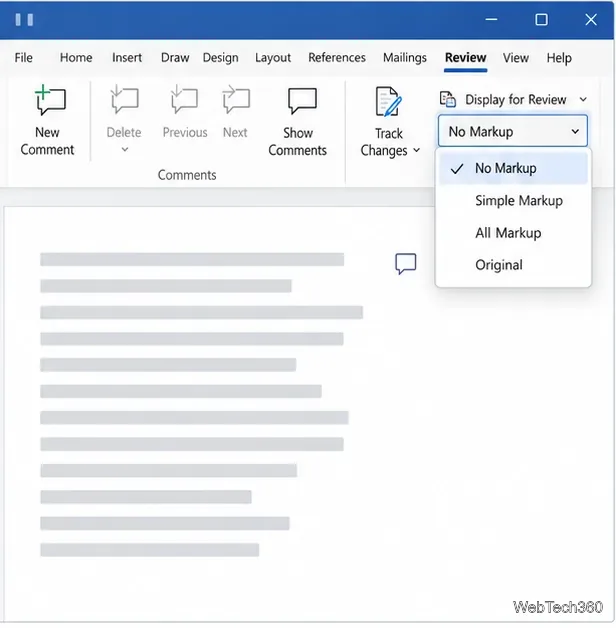Click the Review tab
The image size is (616, 628).
[x=465, y=58]
